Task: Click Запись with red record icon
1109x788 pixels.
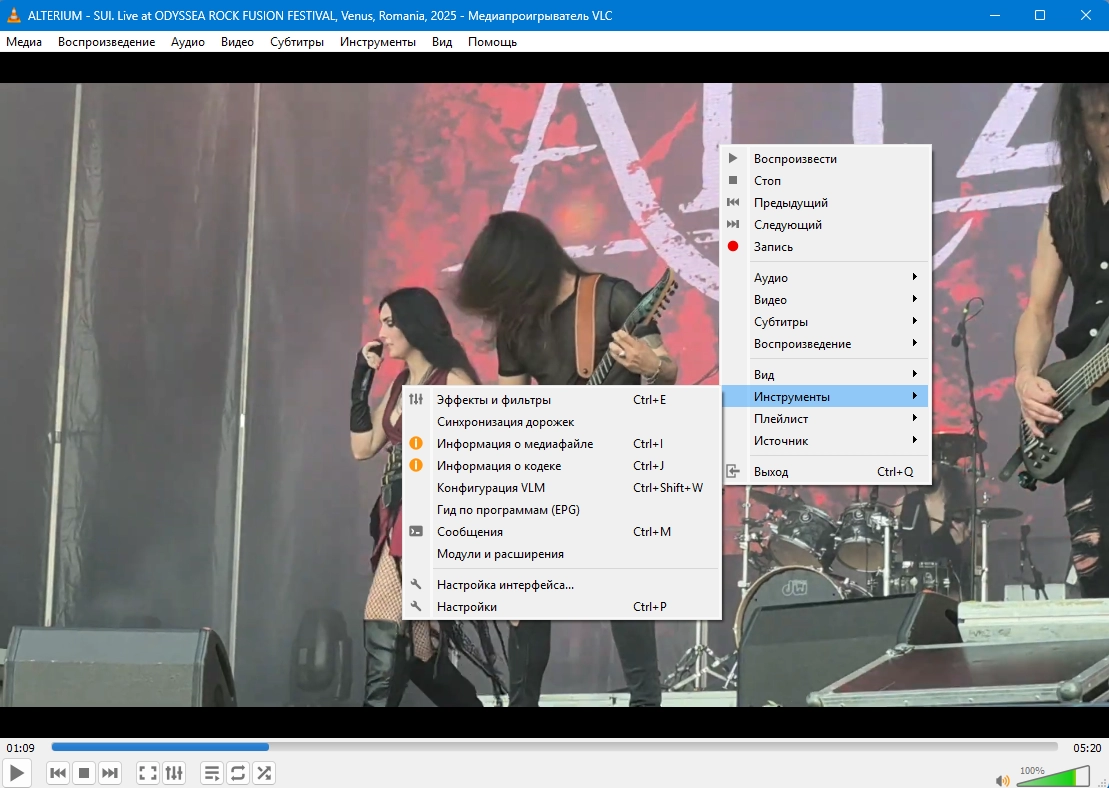Action: tap(773, 247)
